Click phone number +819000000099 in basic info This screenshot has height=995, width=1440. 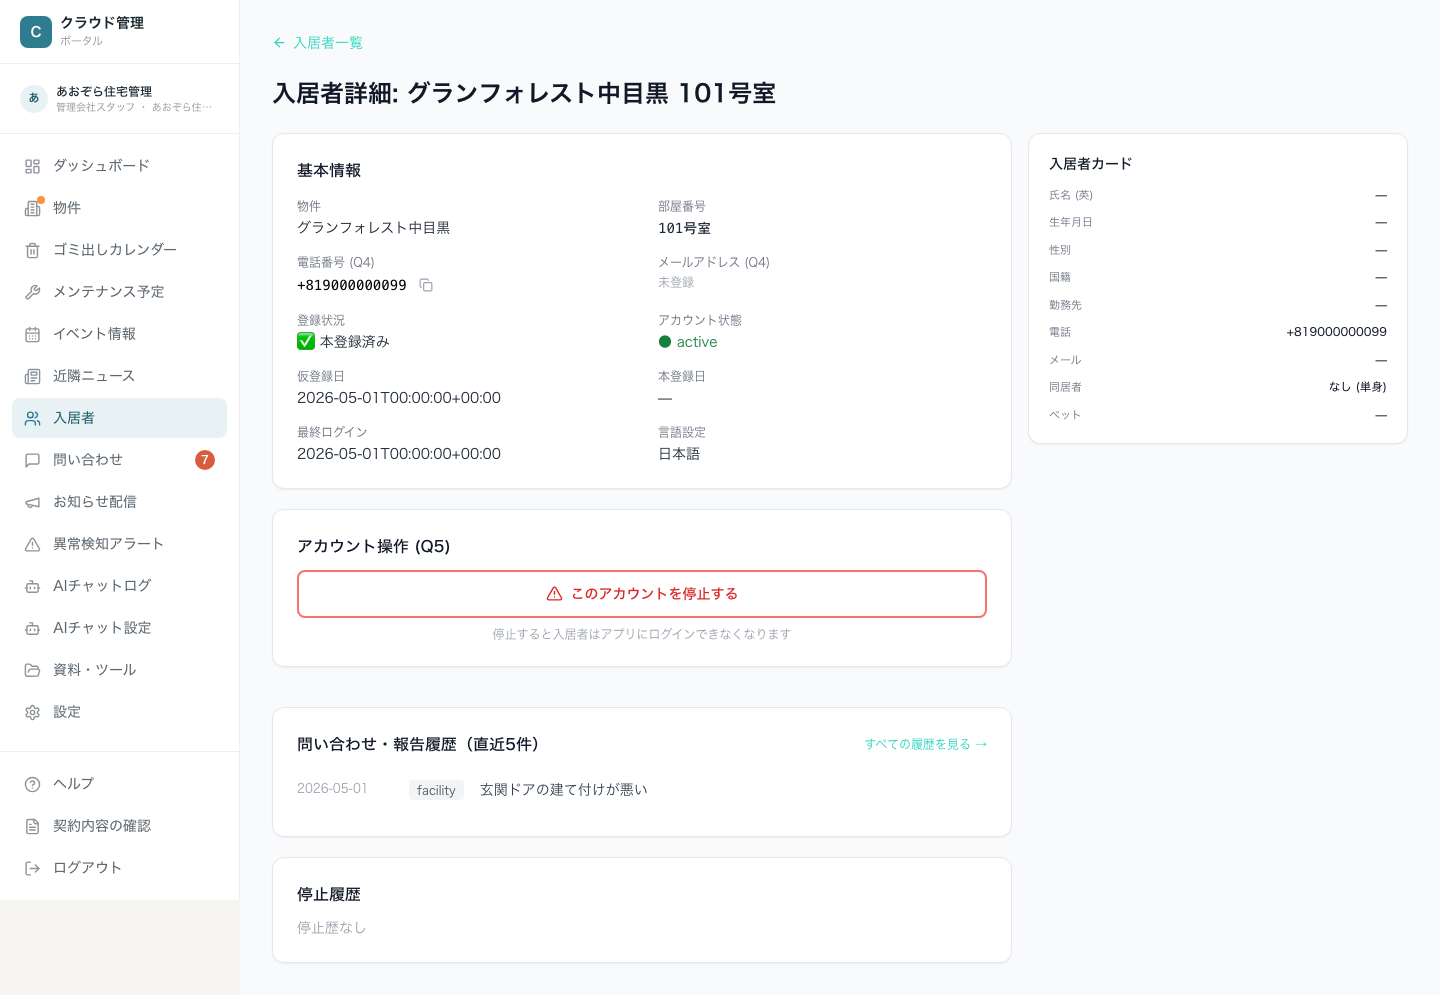click(x=352, y=285)
